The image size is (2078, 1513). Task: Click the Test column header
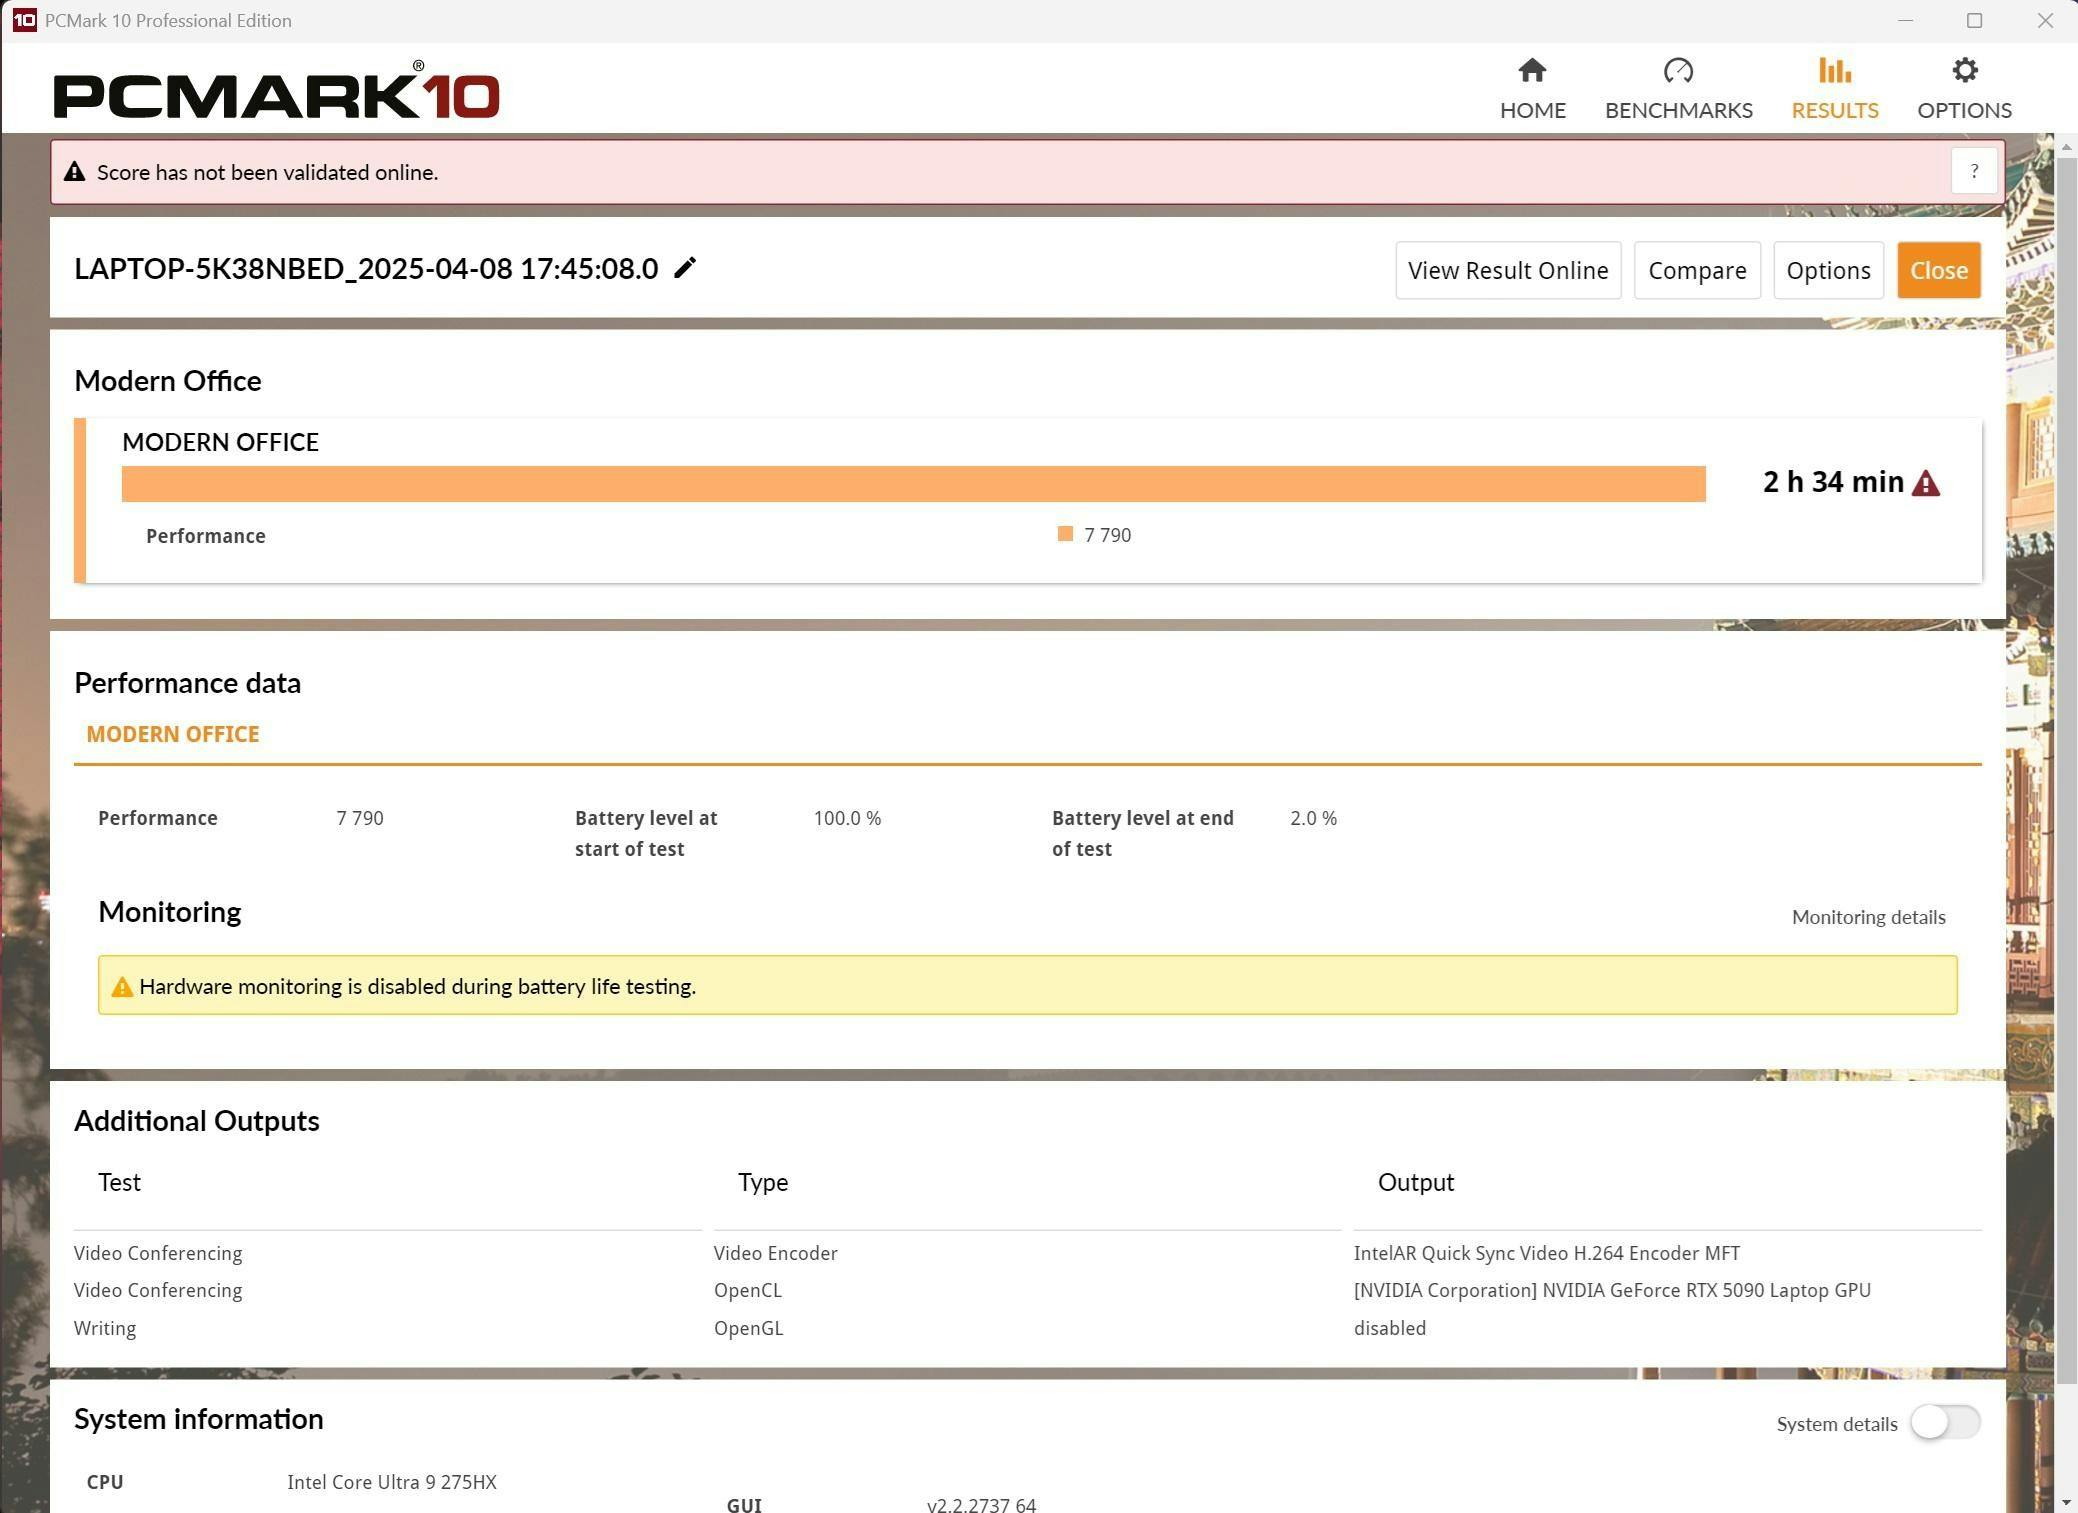(x=119, y=1182)
